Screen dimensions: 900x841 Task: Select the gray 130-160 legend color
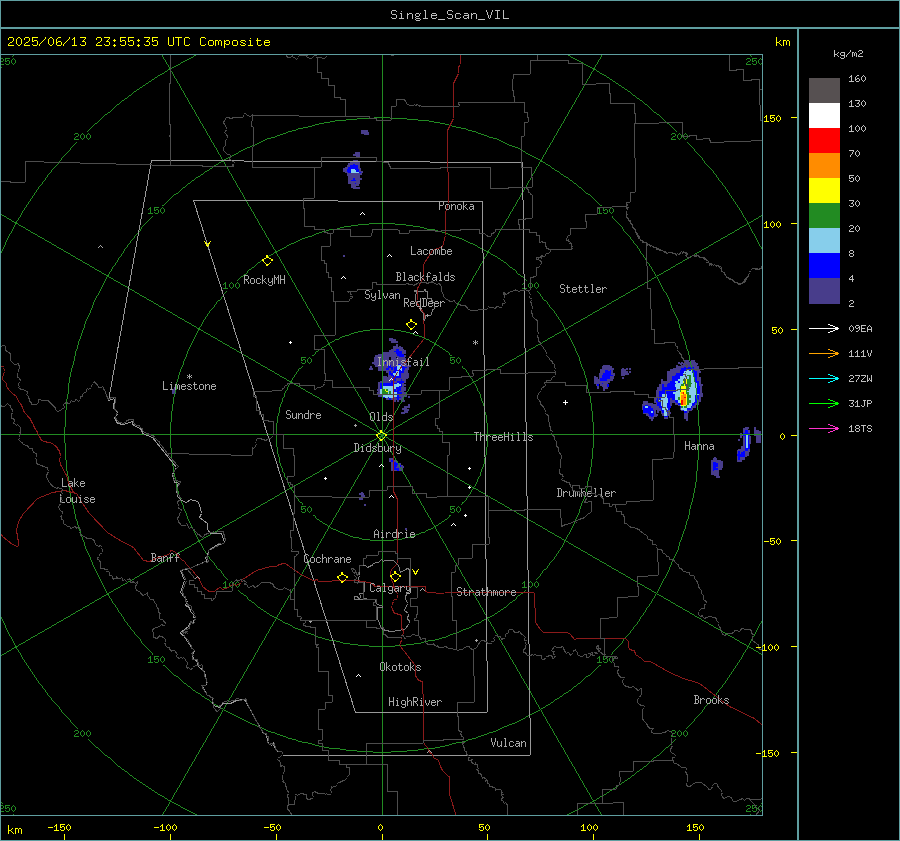tap(824, 91)
